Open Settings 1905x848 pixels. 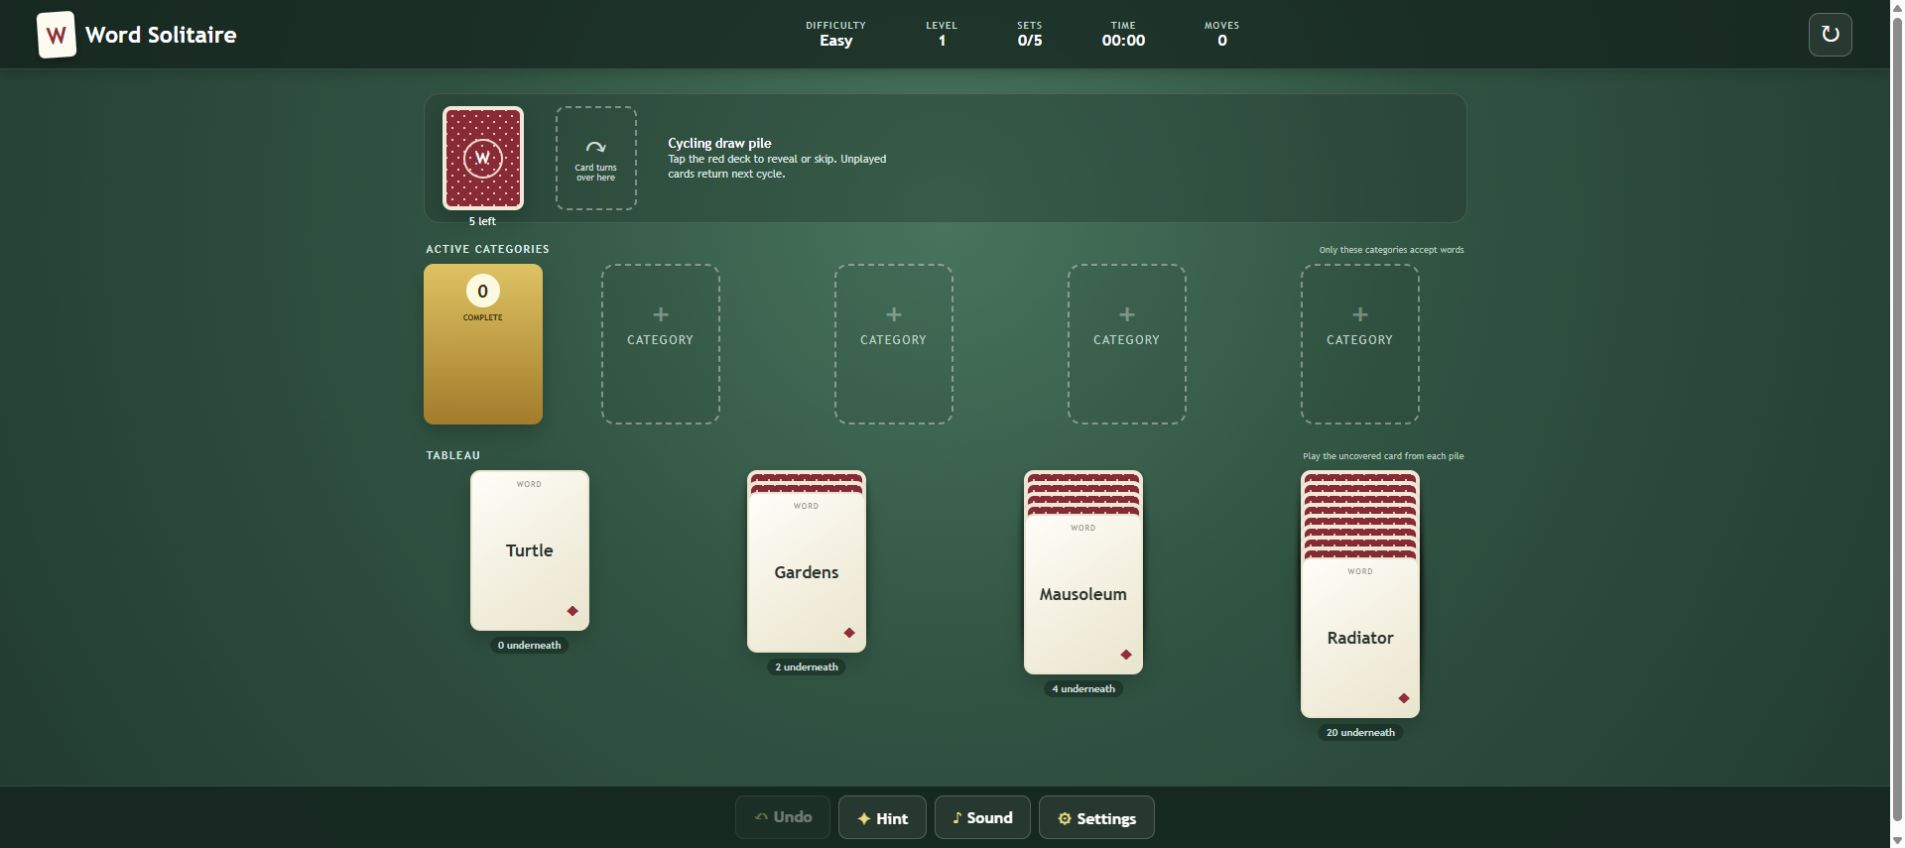(1097, 818)
